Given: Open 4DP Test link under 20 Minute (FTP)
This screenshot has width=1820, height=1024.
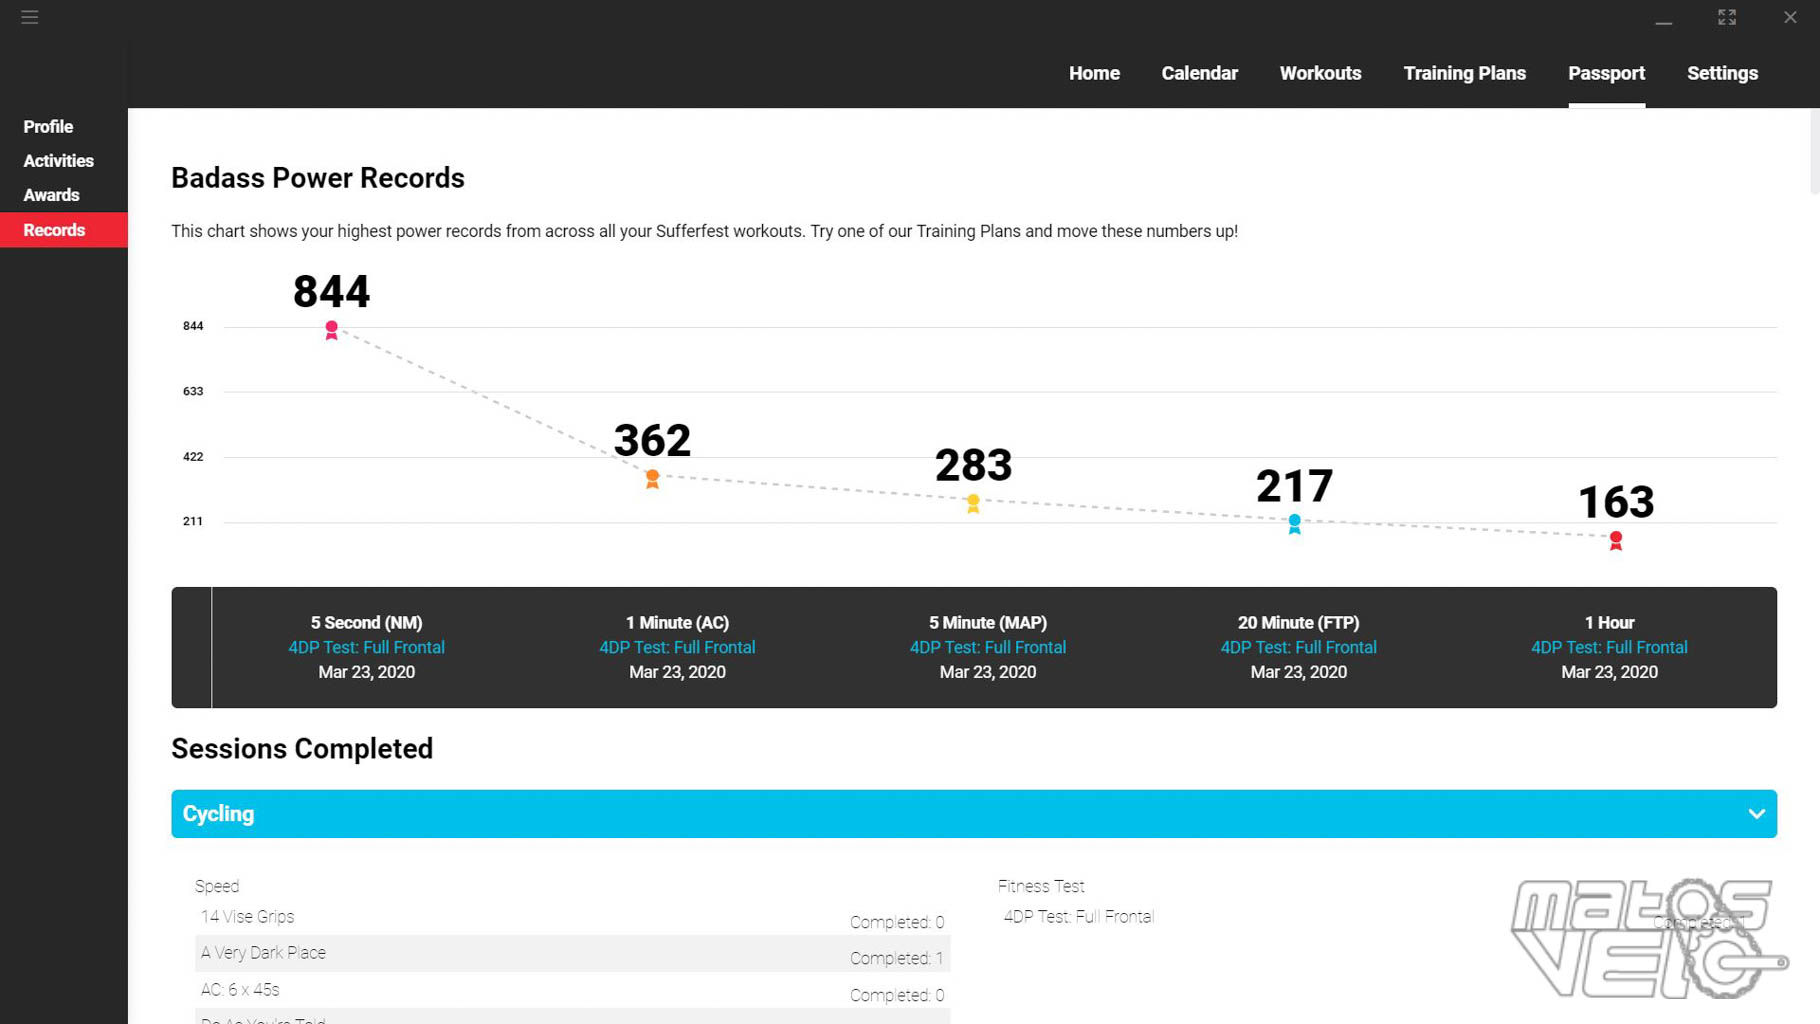Looking at the screenshot, I should click(x=1298, y=647).
